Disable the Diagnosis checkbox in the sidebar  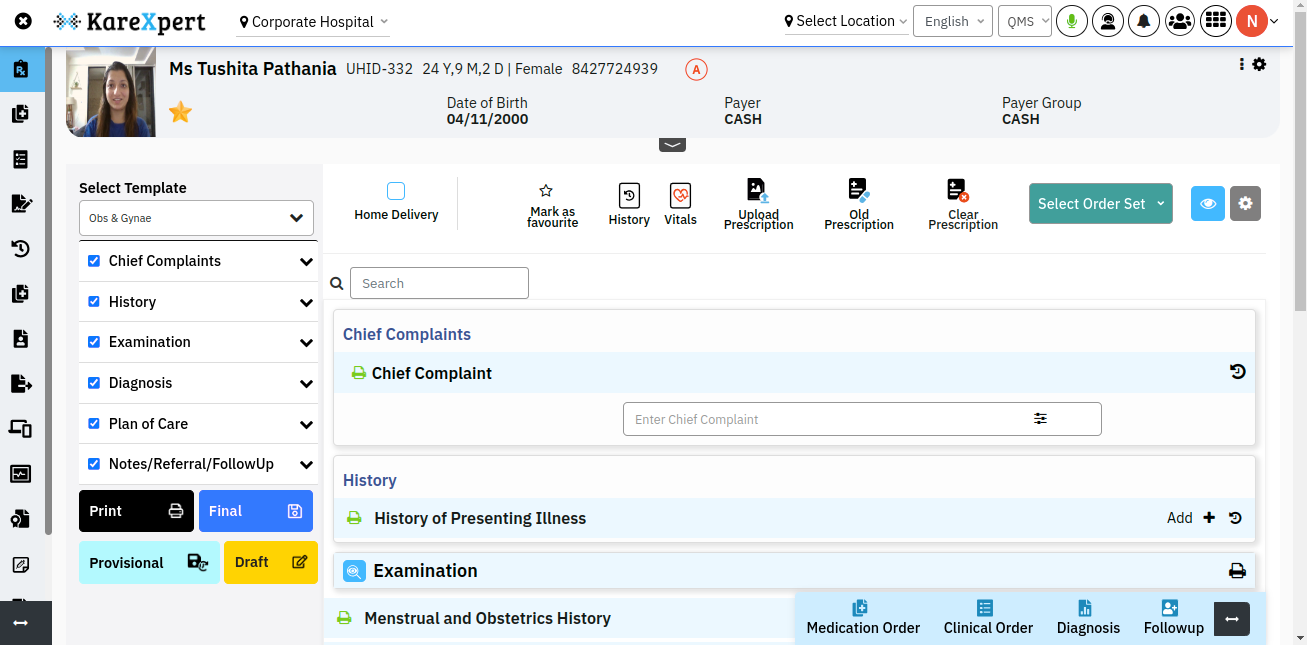coord(92,383)
